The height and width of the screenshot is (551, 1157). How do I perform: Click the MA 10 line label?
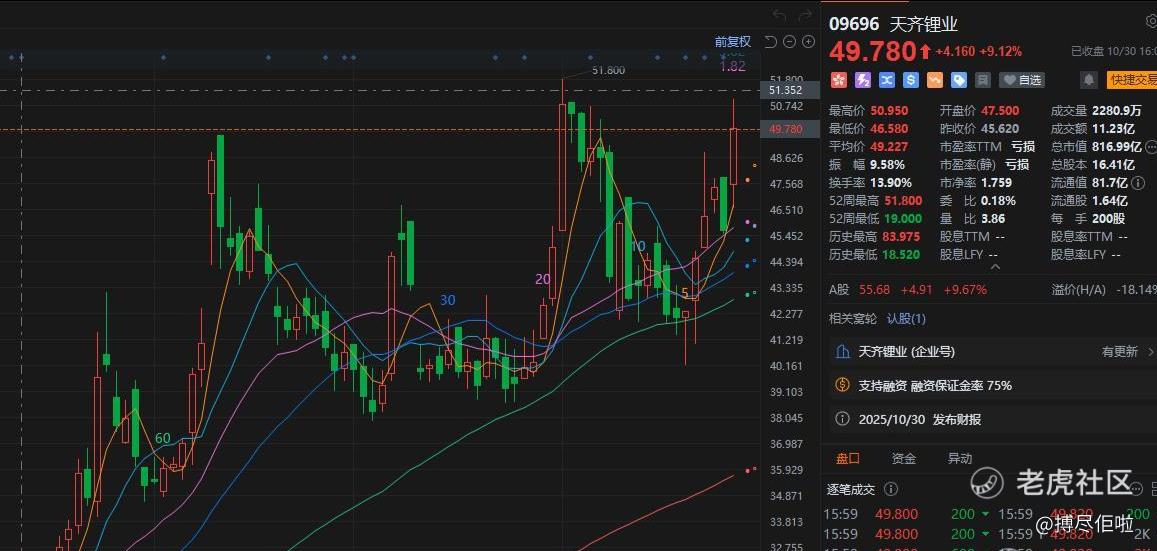tap(638, 246)
